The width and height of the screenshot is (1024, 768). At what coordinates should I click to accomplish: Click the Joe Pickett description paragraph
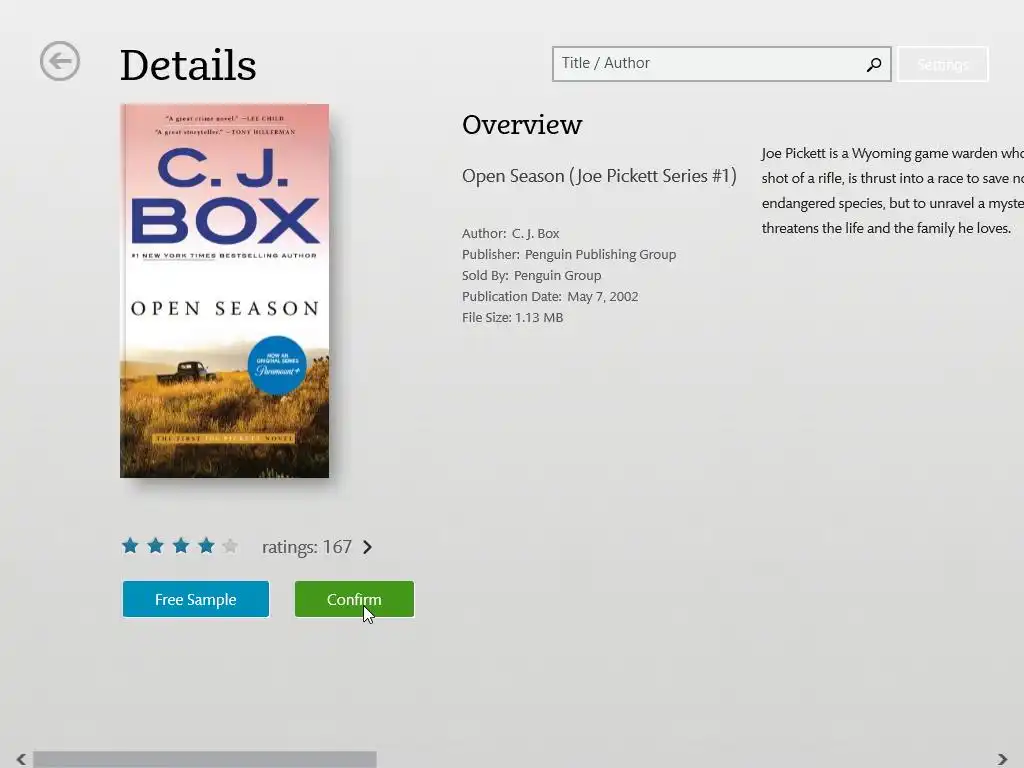point(892,191)
